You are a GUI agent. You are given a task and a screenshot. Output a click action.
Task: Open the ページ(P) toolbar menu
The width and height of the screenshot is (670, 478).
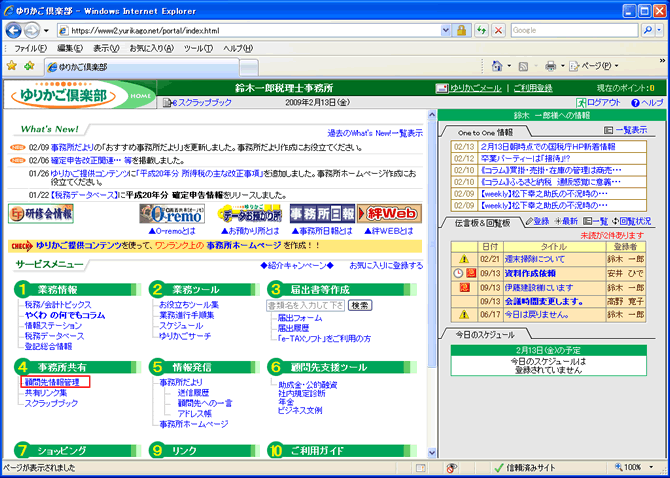pos(594,66)
